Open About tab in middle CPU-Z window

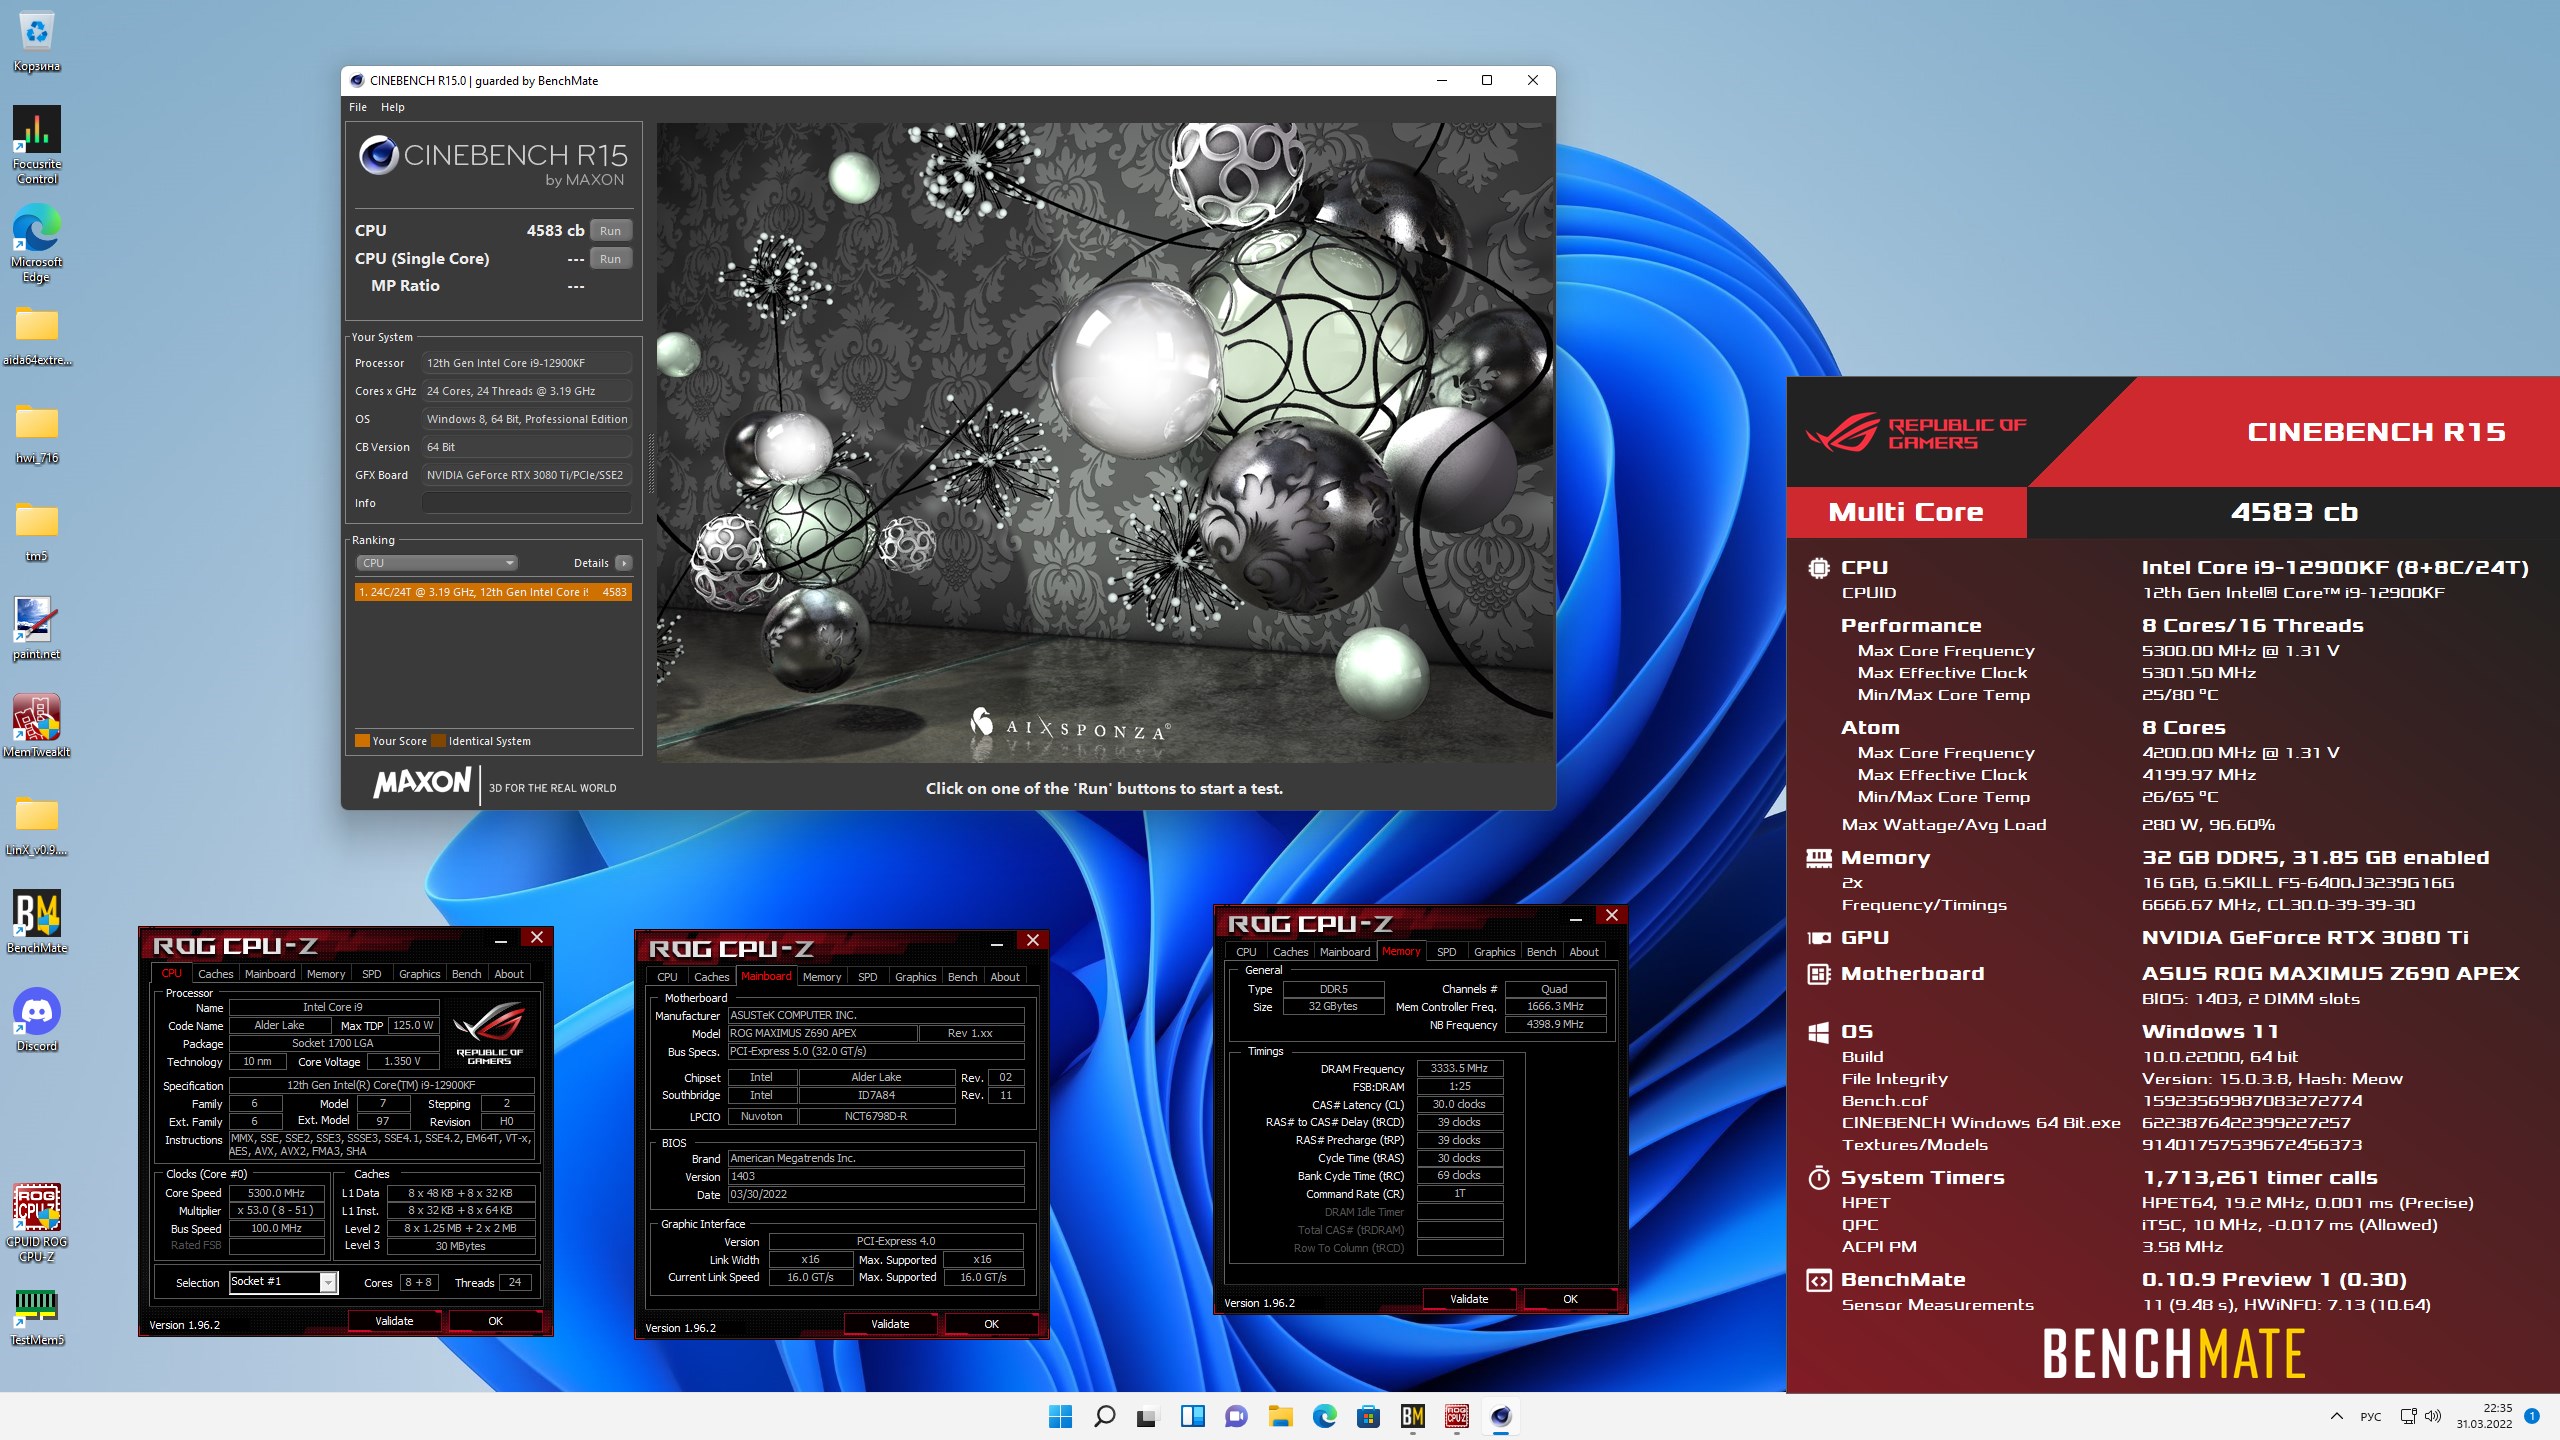pyautogui.click(x=1005, y=977)
